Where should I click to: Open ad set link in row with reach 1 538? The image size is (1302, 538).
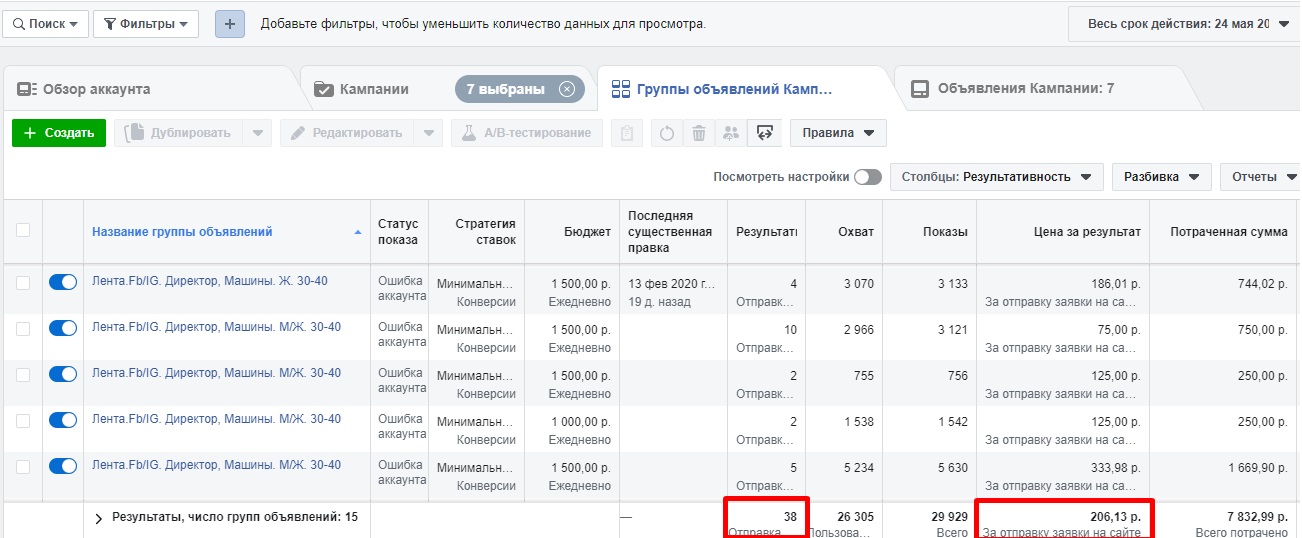[x=216, y=419]
